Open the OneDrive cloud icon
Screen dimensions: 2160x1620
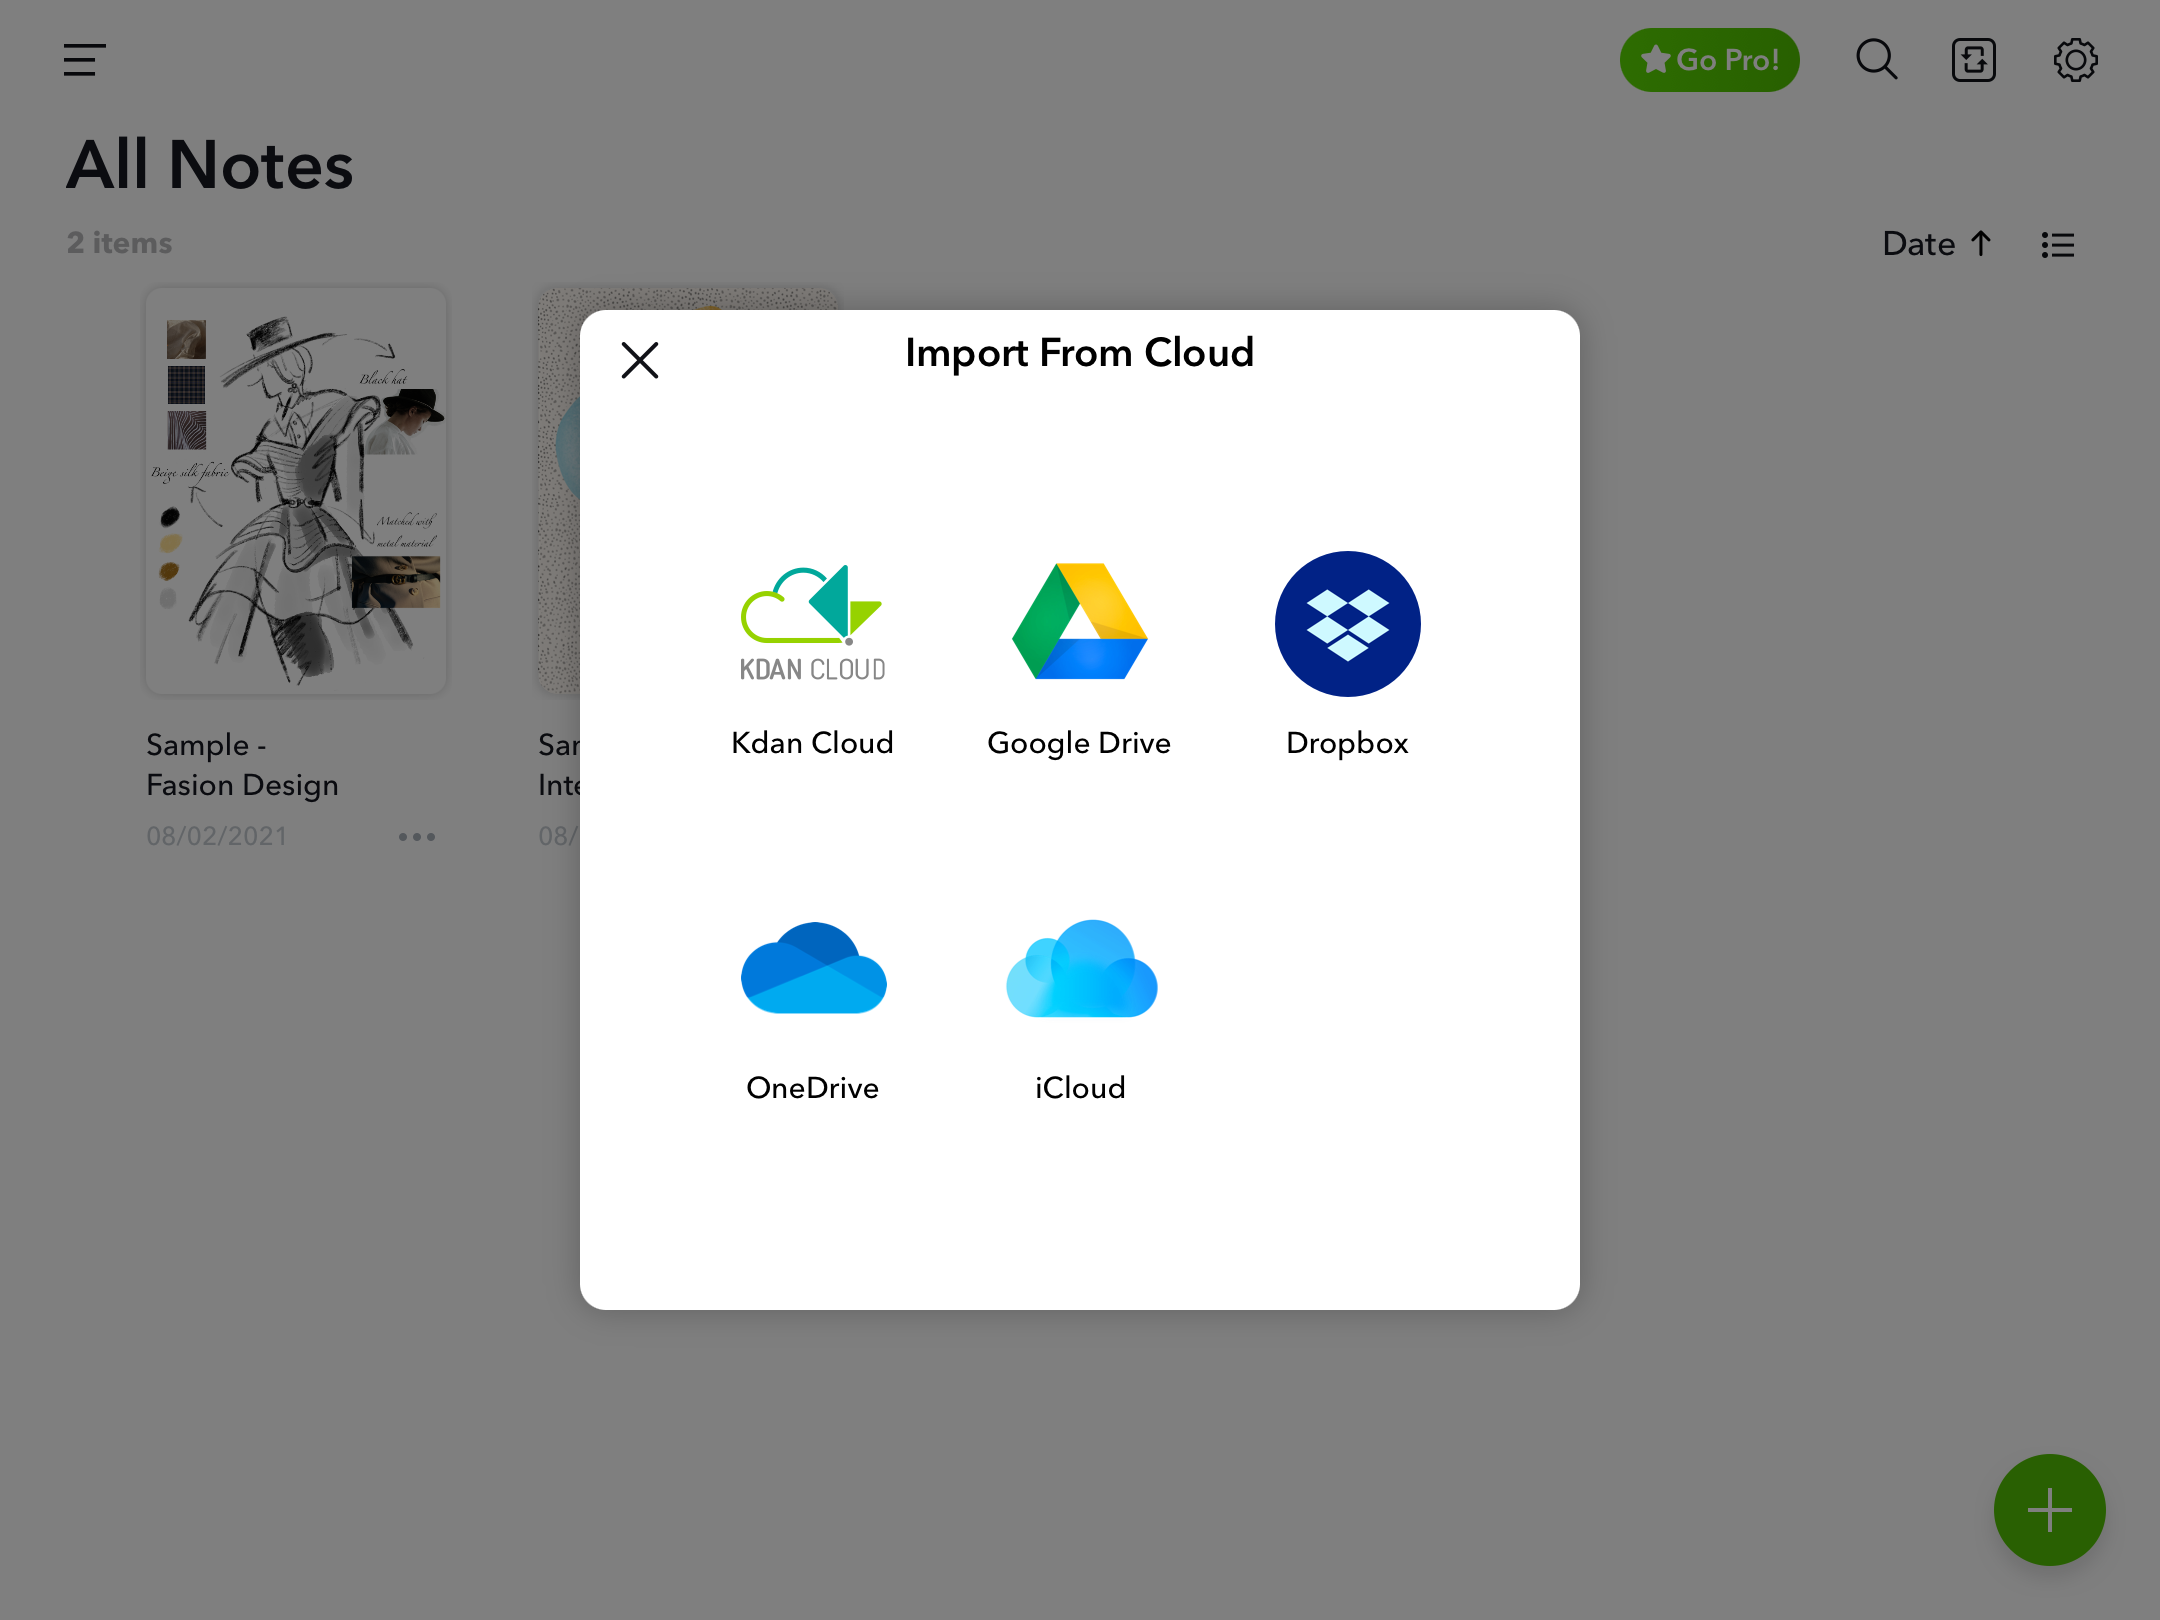click(813, 968)
